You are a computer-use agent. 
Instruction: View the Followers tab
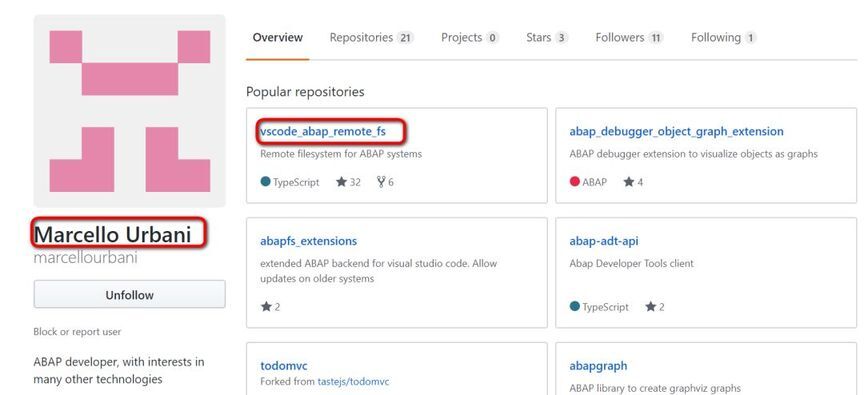coord(629,37)
